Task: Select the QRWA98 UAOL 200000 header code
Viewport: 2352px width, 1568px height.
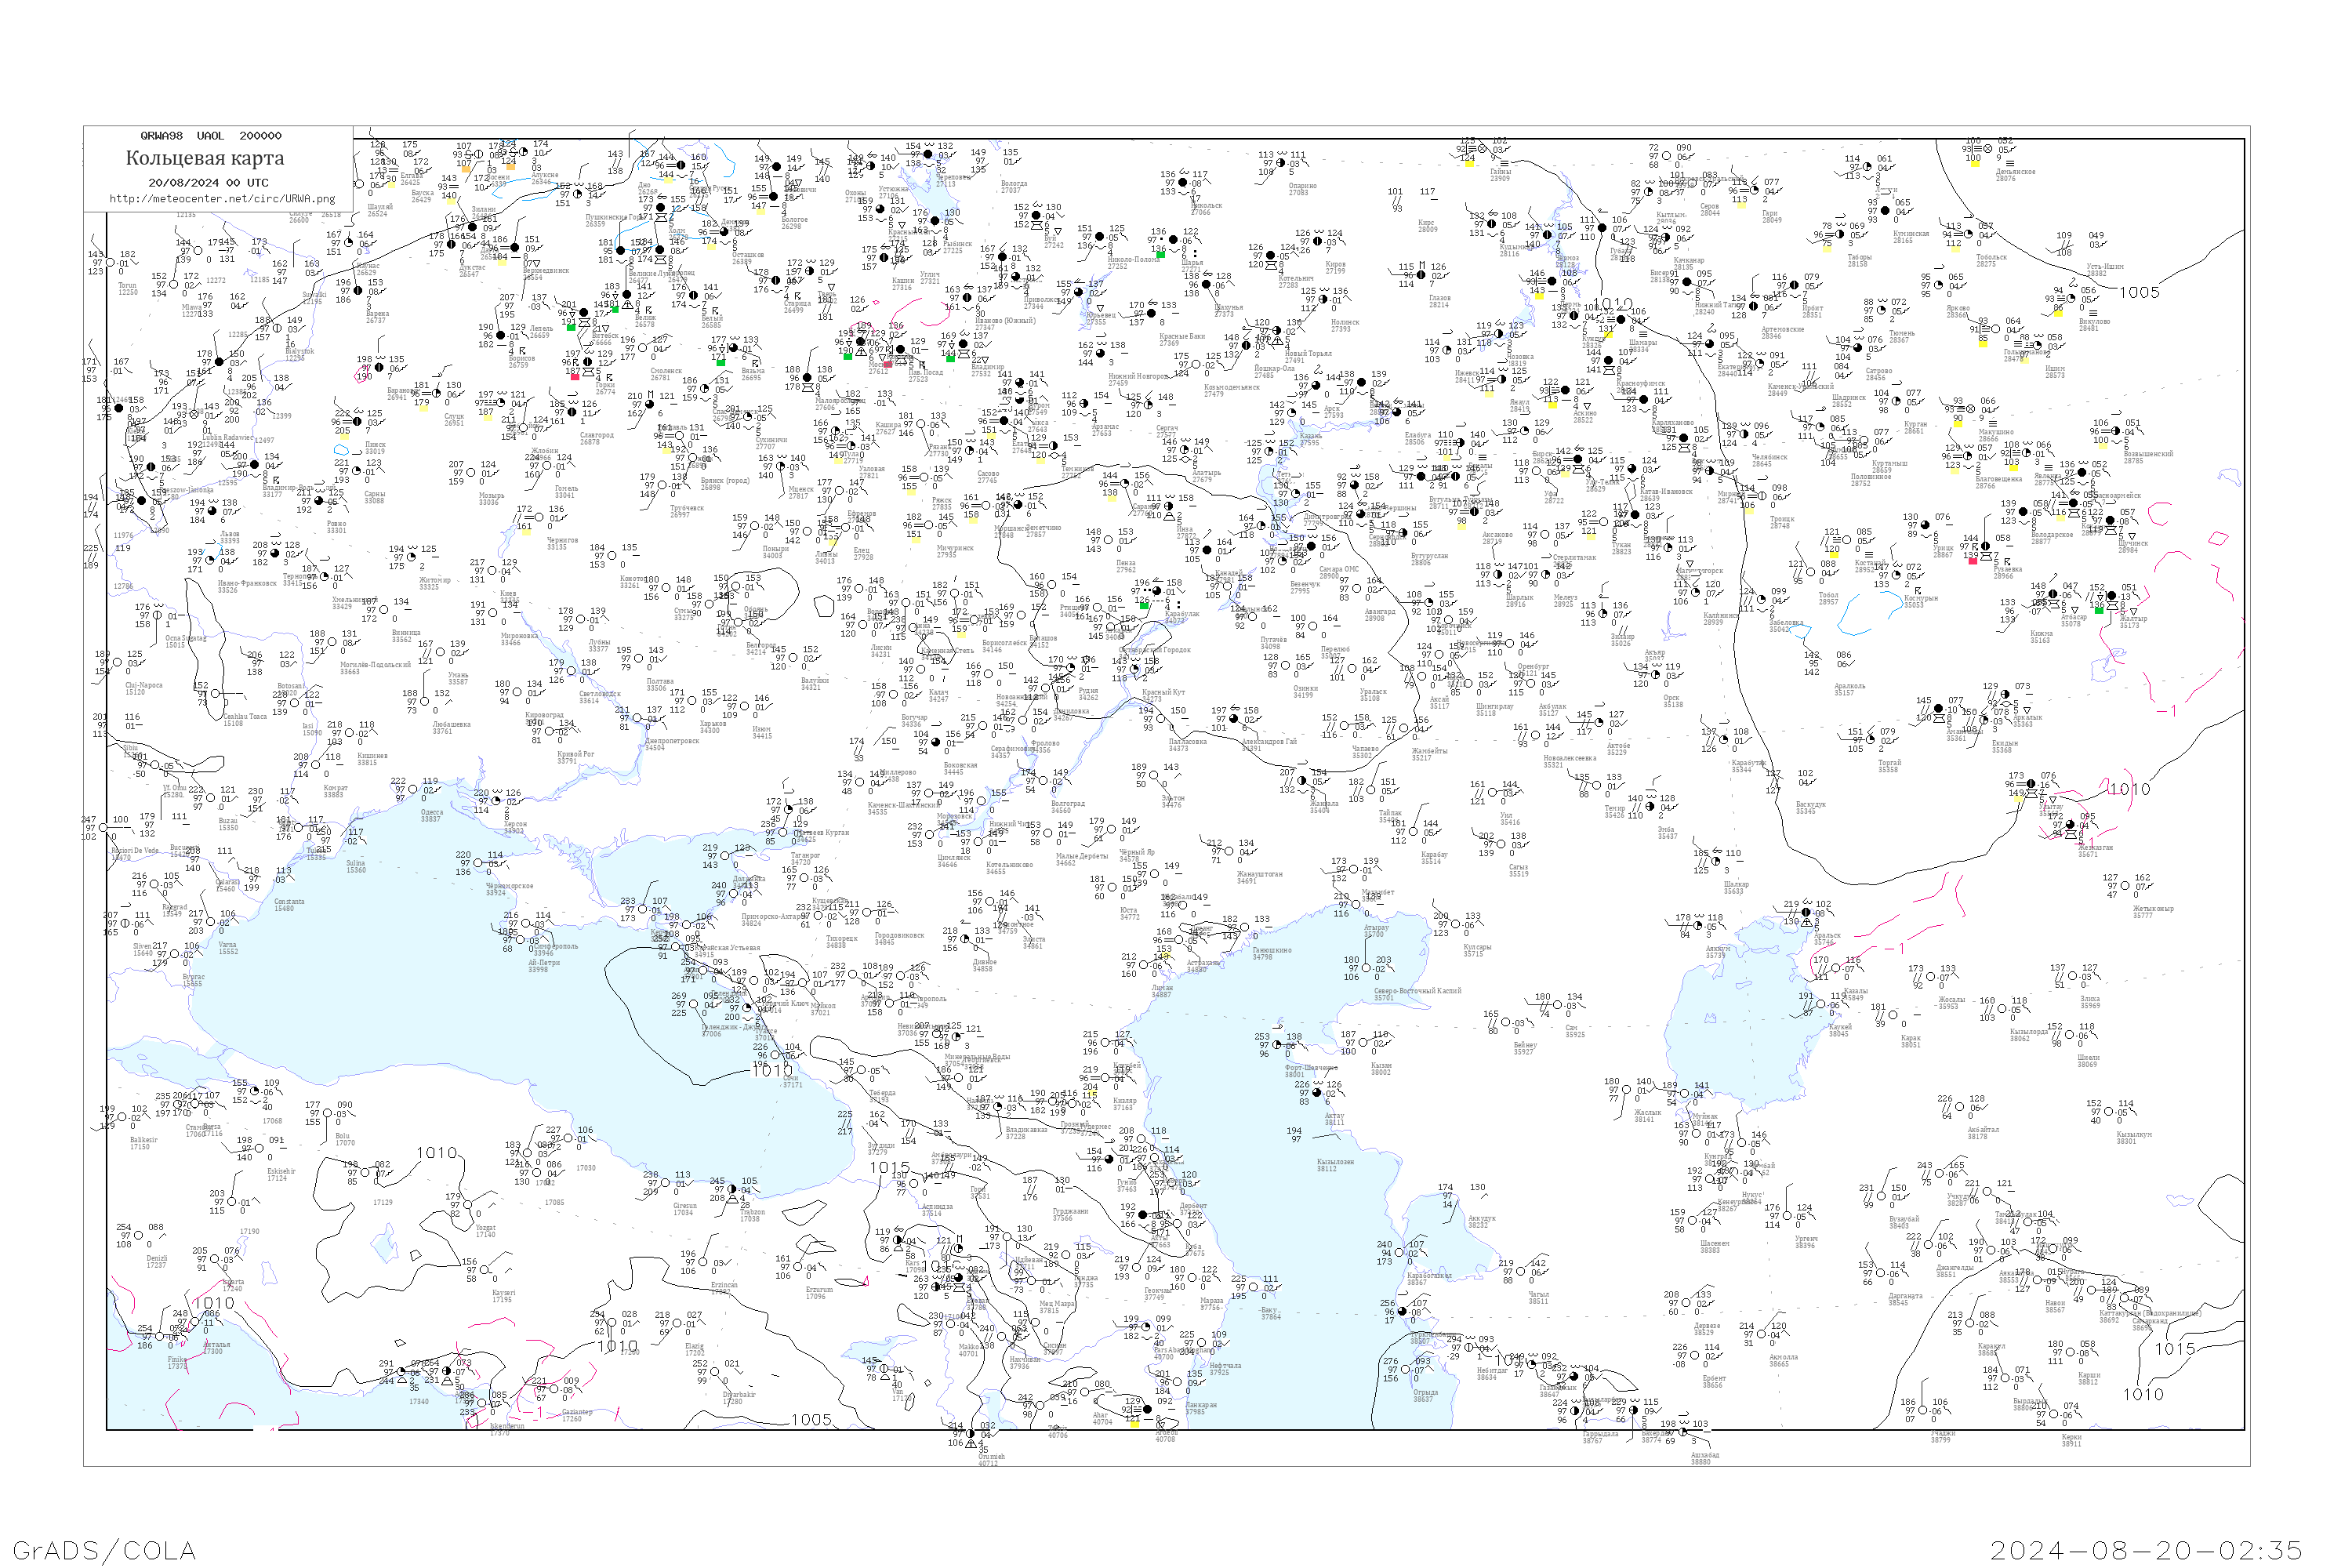Action: tap(210, 135)
